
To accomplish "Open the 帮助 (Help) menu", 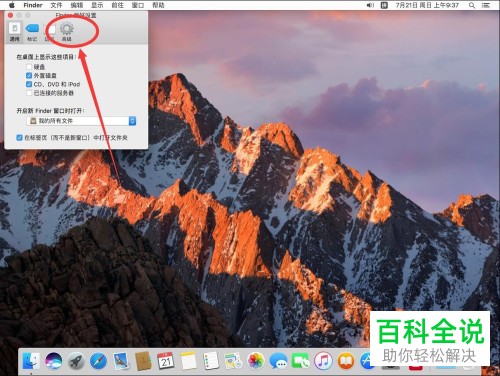I will pyautogui.click(x=158, y=5).
